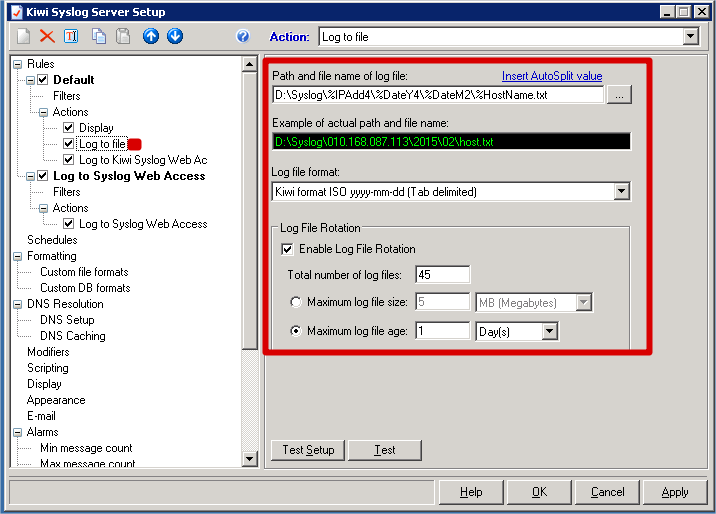Click the Apply button
716x514 pixels.
click(x=675, y=492)
